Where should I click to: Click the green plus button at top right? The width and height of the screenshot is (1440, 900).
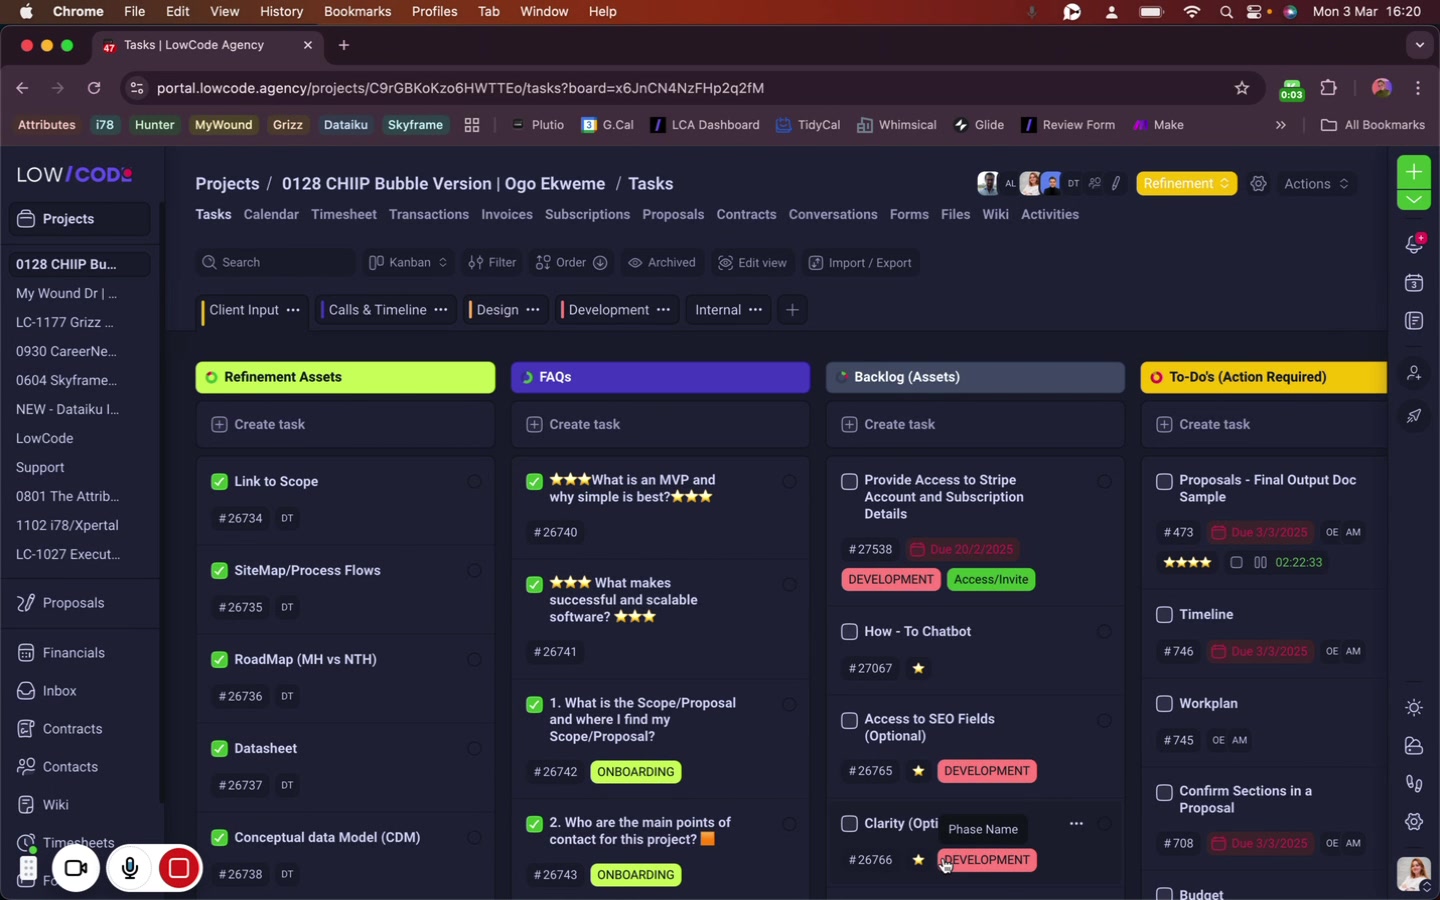(1413, 172)
